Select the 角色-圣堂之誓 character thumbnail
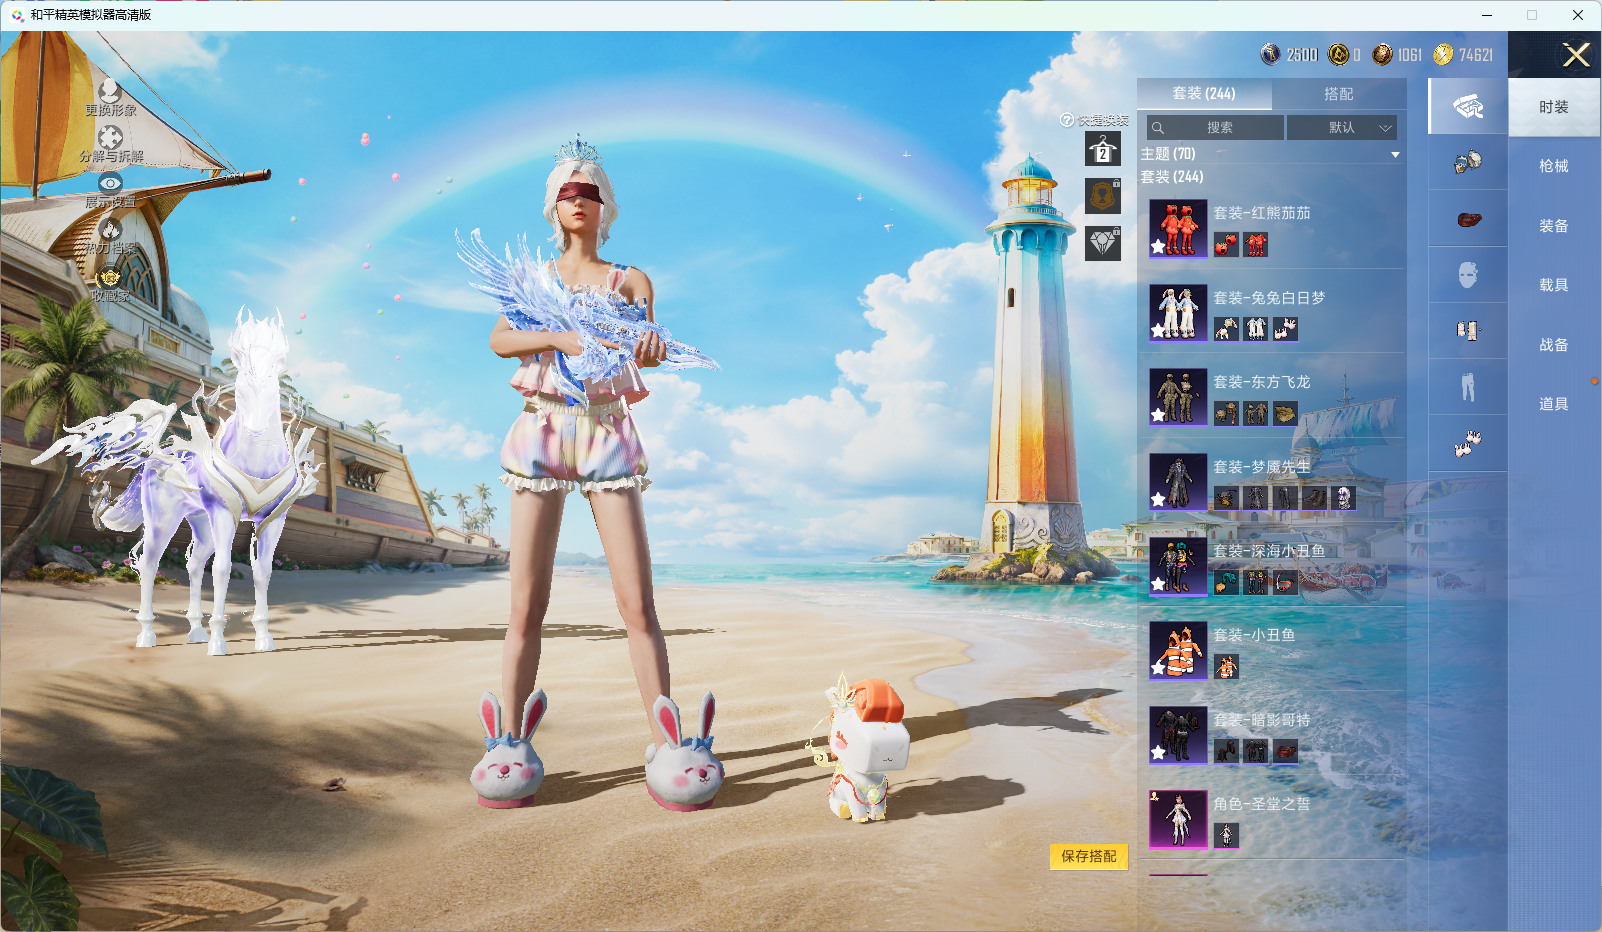Image resolution: width=1602 pixels, height=932 pixels. [1178, 819]
